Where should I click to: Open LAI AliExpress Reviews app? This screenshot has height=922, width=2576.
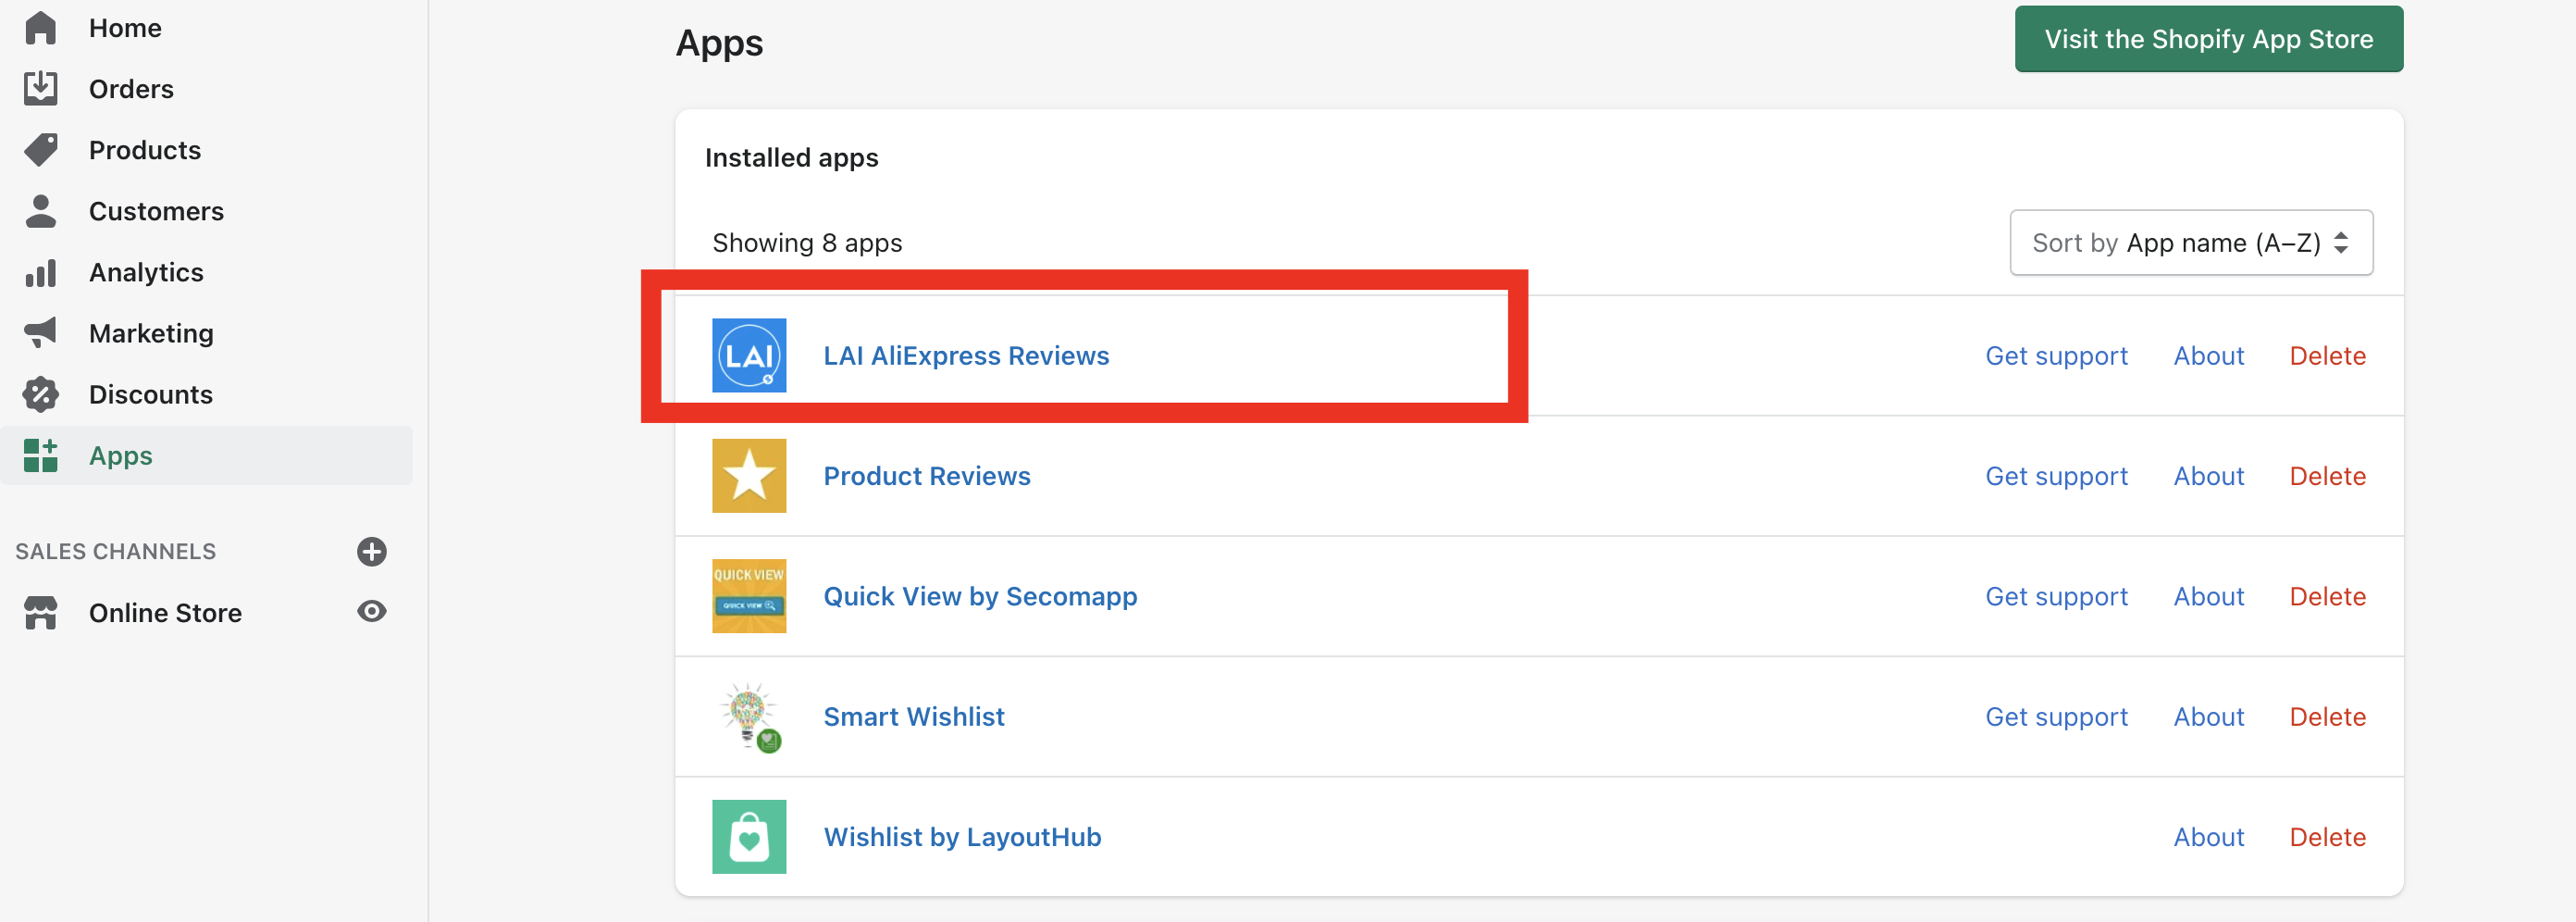pos(966,356)
